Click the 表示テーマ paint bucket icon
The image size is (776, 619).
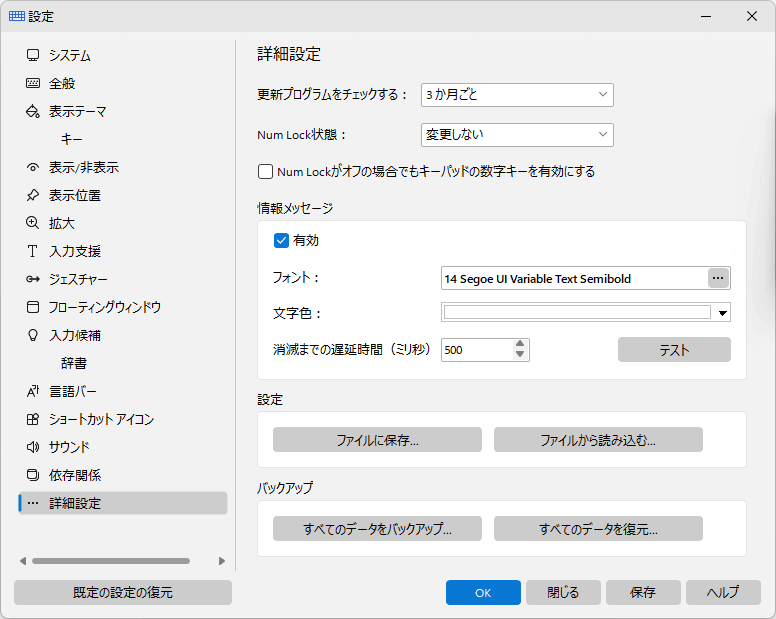[x=33, y=111]
